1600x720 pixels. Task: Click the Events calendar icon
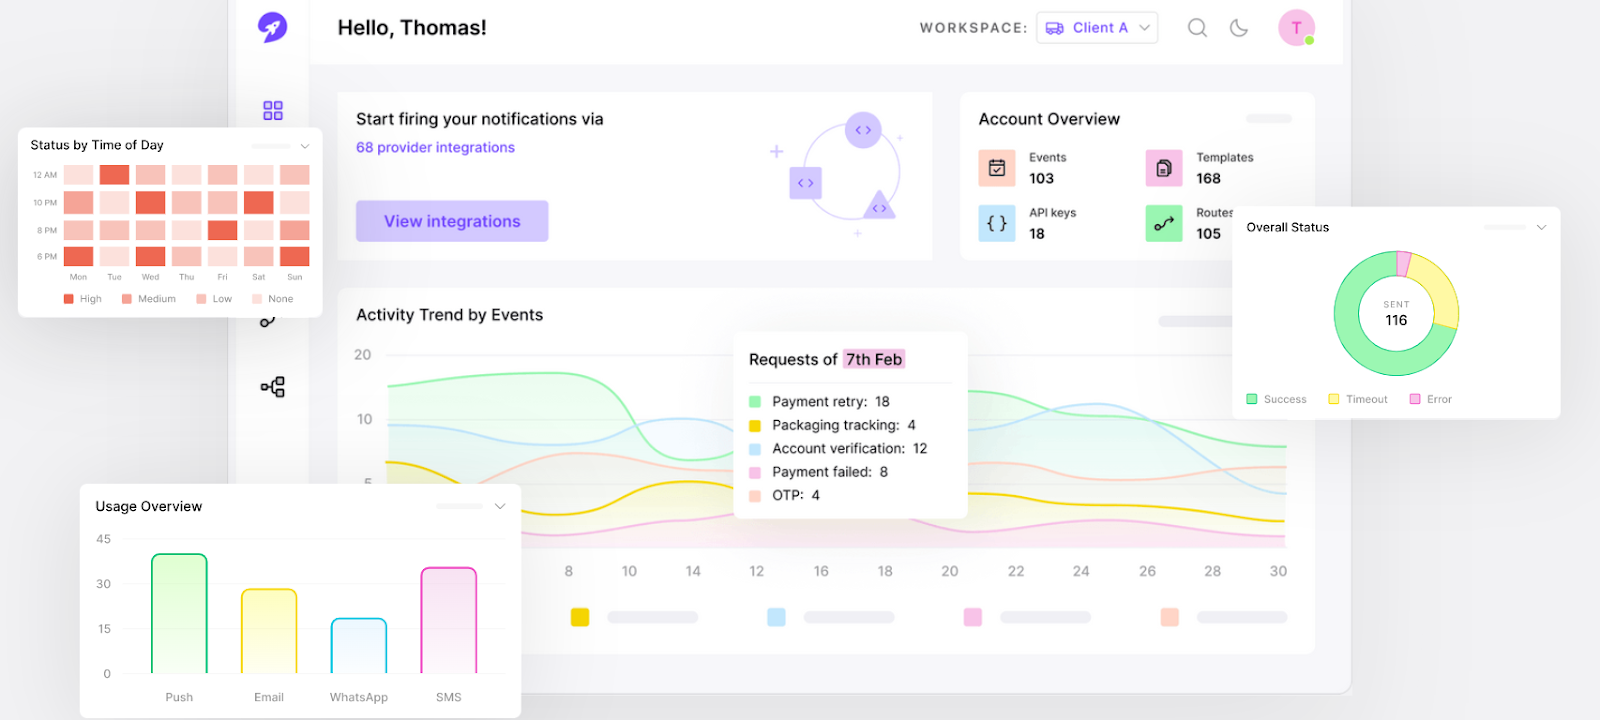[x=997, y=168]
